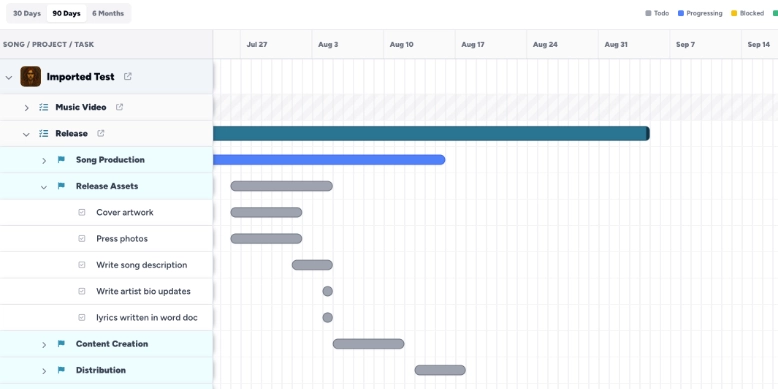The height and width of the screenshot is (389, 778).
Task: Select the Write song description bar
Action: 312,265
